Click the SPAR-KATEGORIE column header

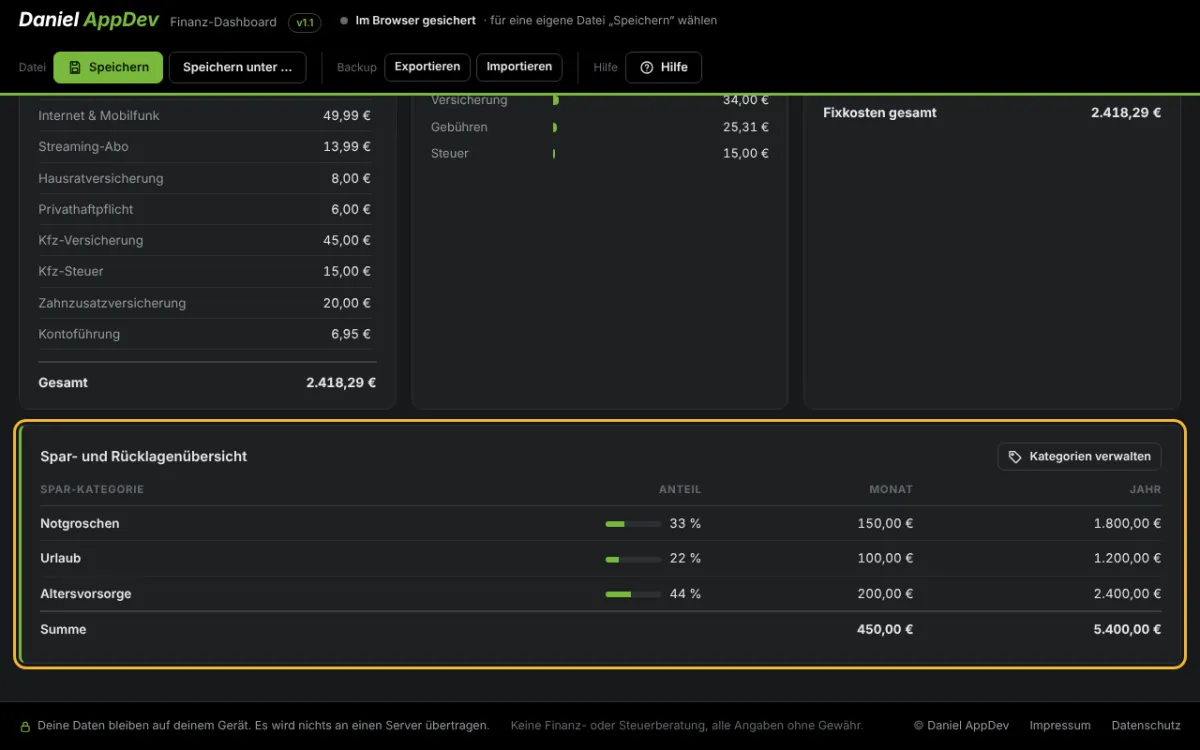pos(92,489)
